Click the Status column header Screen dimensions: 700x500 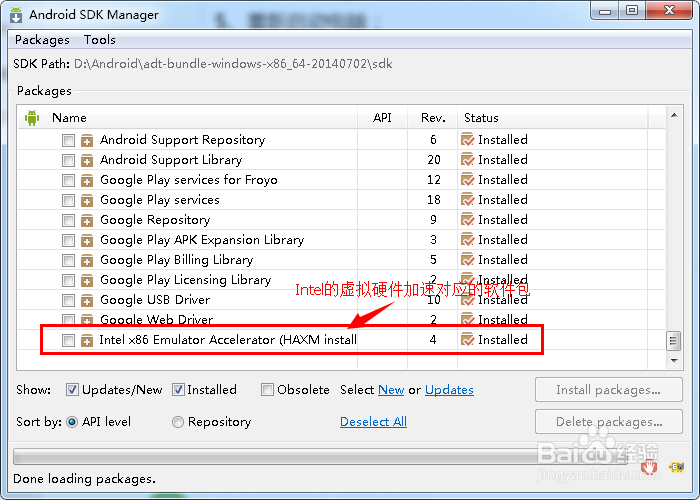[553, 118]
